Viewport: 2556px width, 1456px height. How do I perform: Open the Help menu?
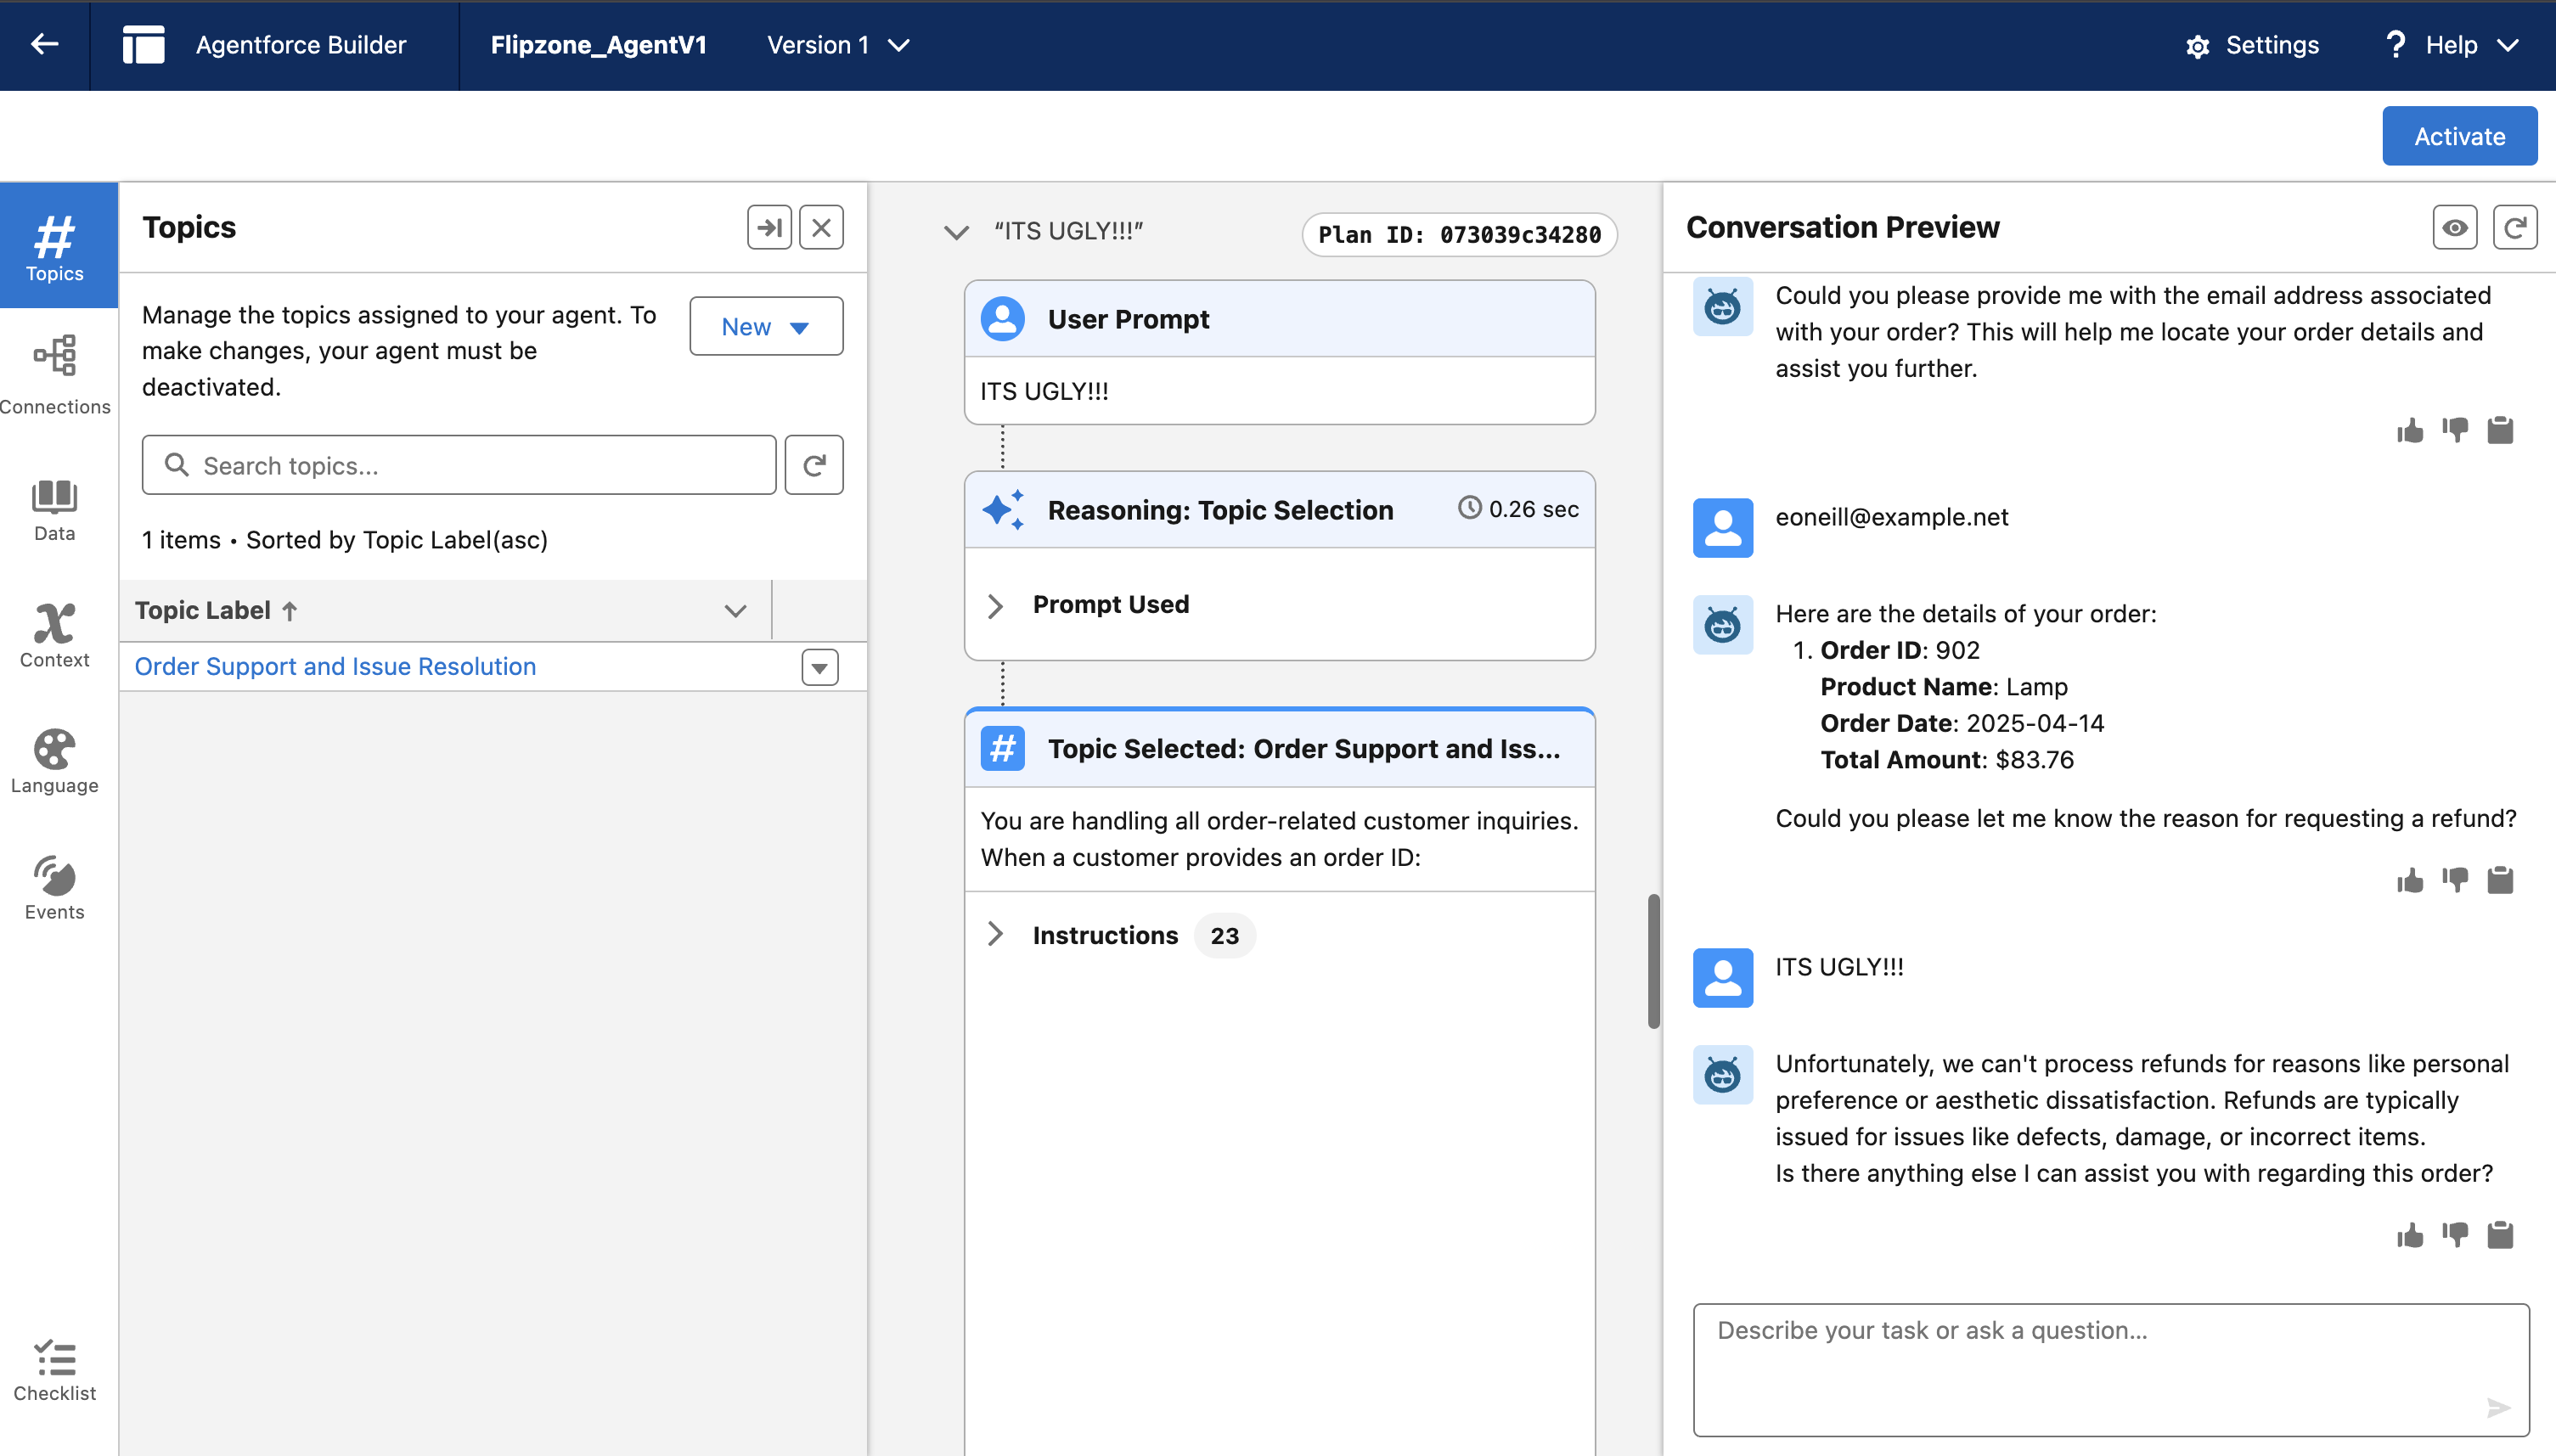click(2452, 45)
